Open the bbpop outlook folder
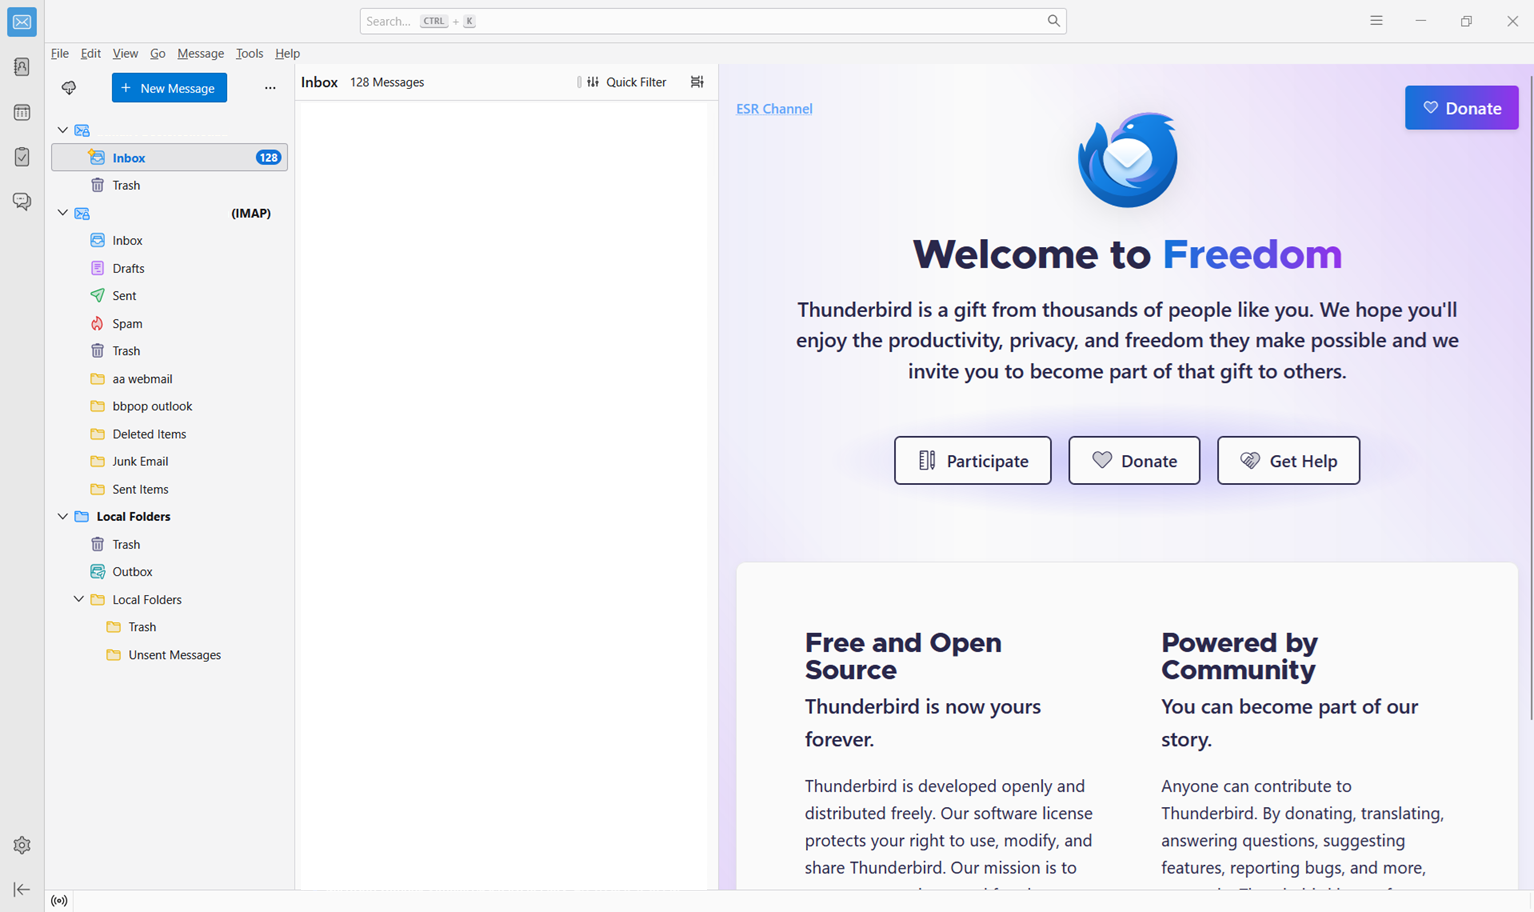1534x912 pixels. coord(169,406)
